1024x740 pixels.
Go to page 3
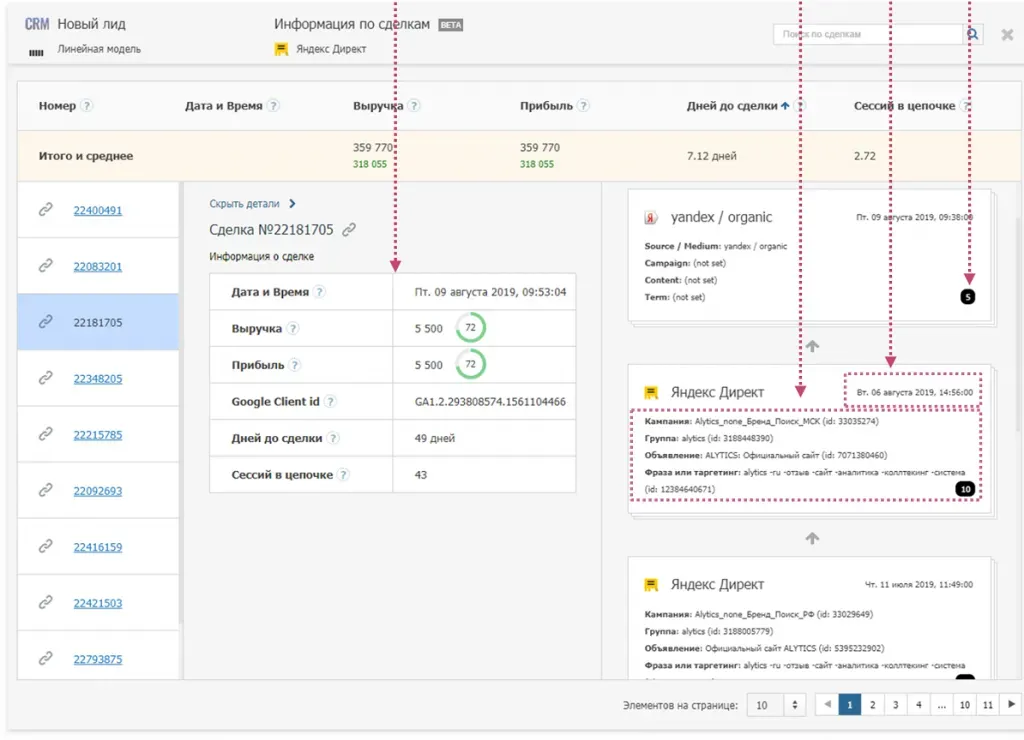click(x=895, y=705)
